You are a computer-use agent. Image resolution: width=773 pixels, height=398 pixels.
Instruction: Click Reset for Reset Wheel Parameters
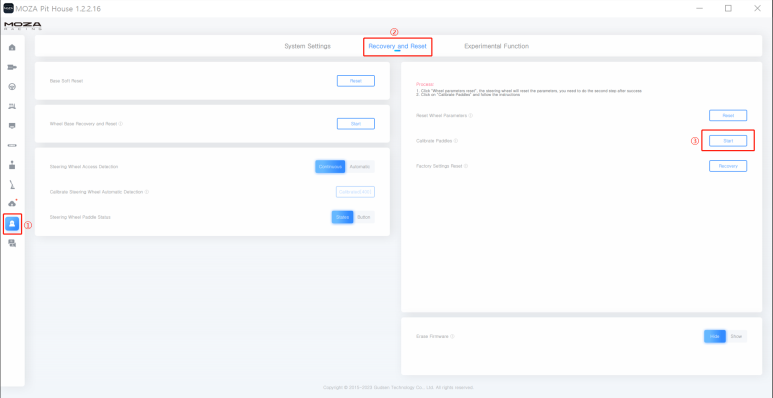[x=728, y=115]
